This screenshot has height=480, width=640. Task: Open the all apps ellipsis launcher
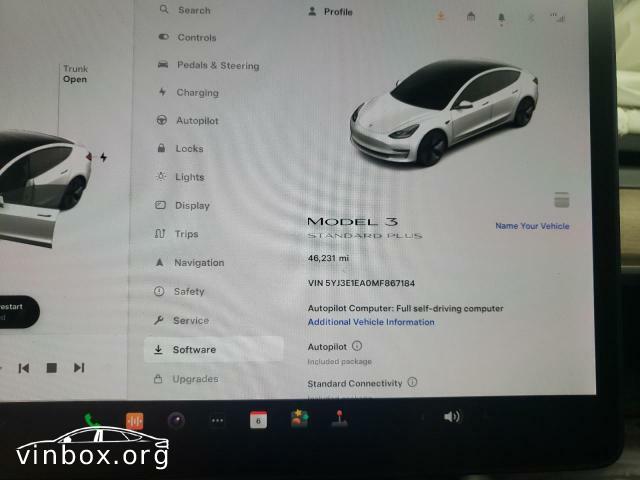(x=217, y=420)
